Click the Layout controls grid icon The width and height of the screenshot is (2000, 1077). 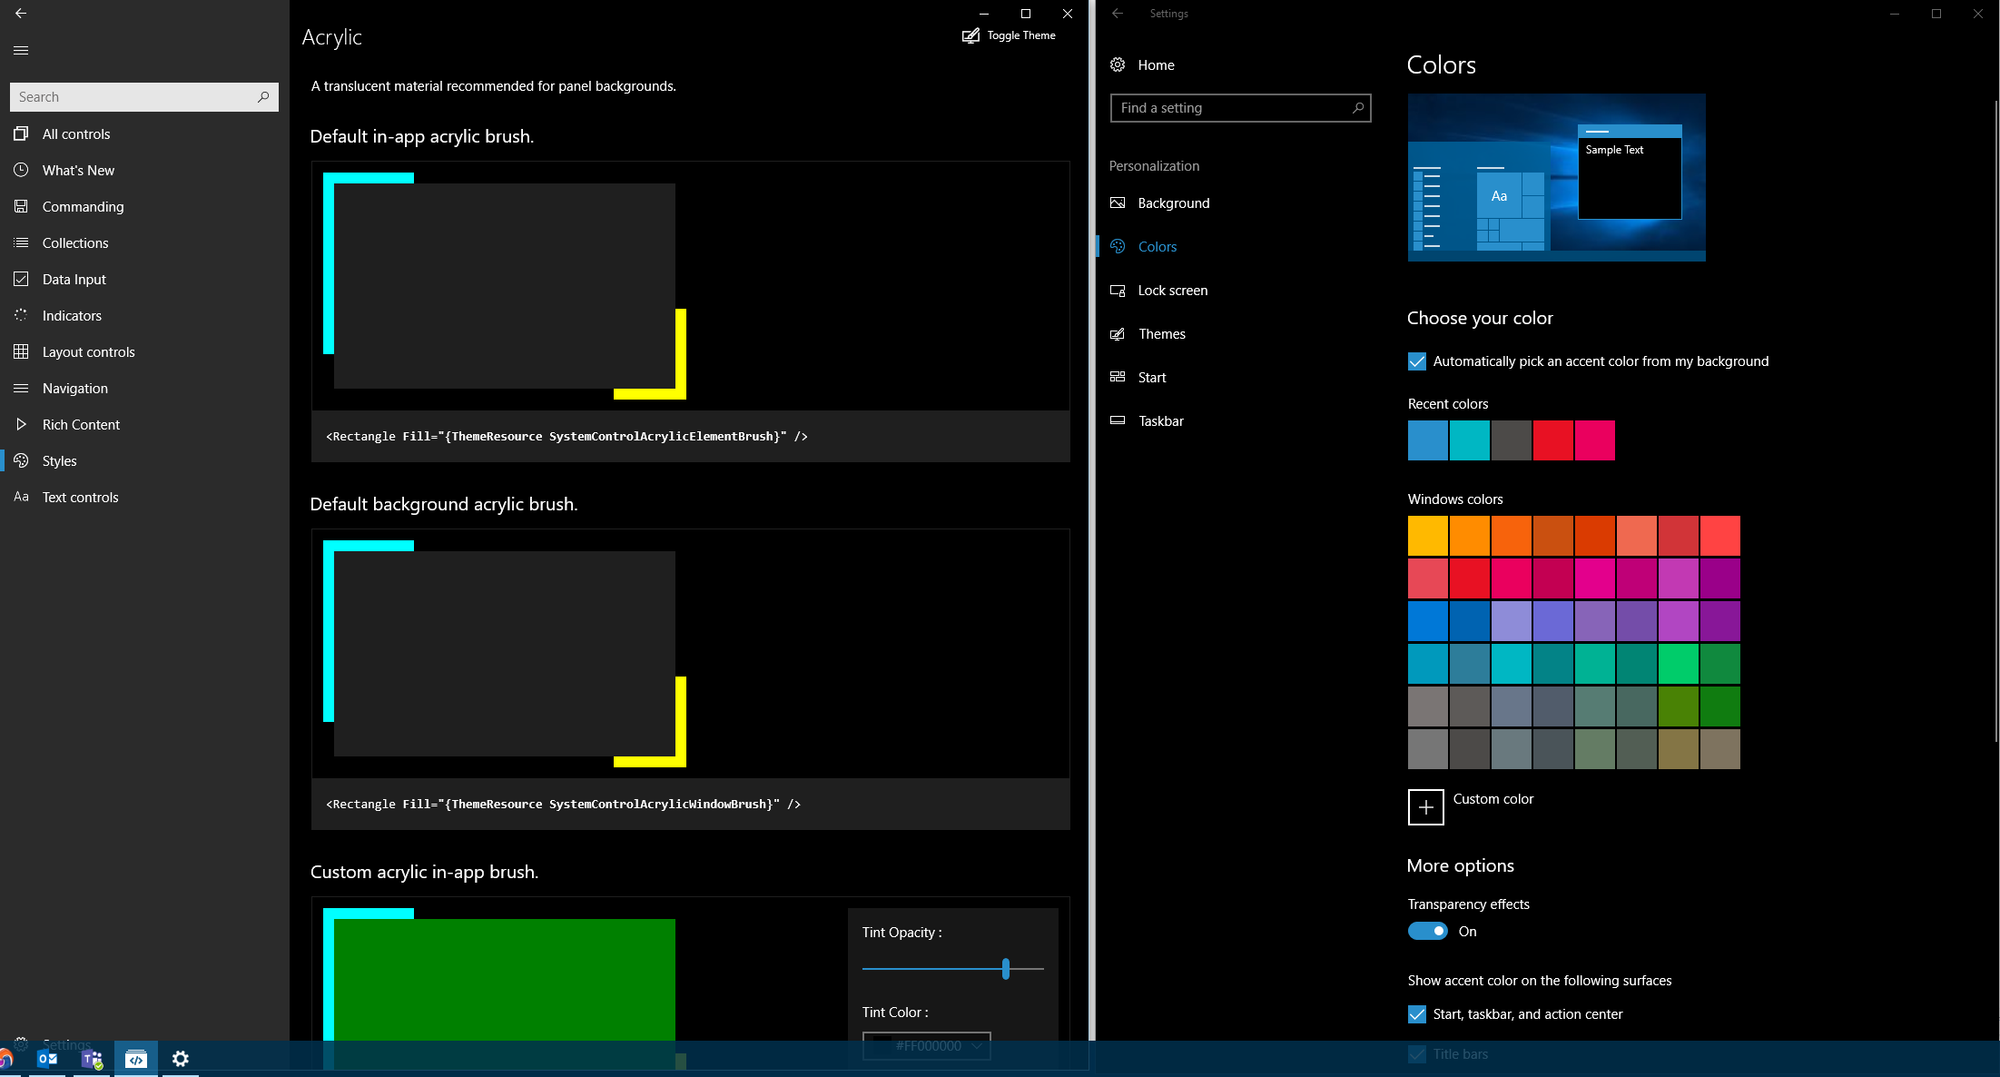point(21,352)
